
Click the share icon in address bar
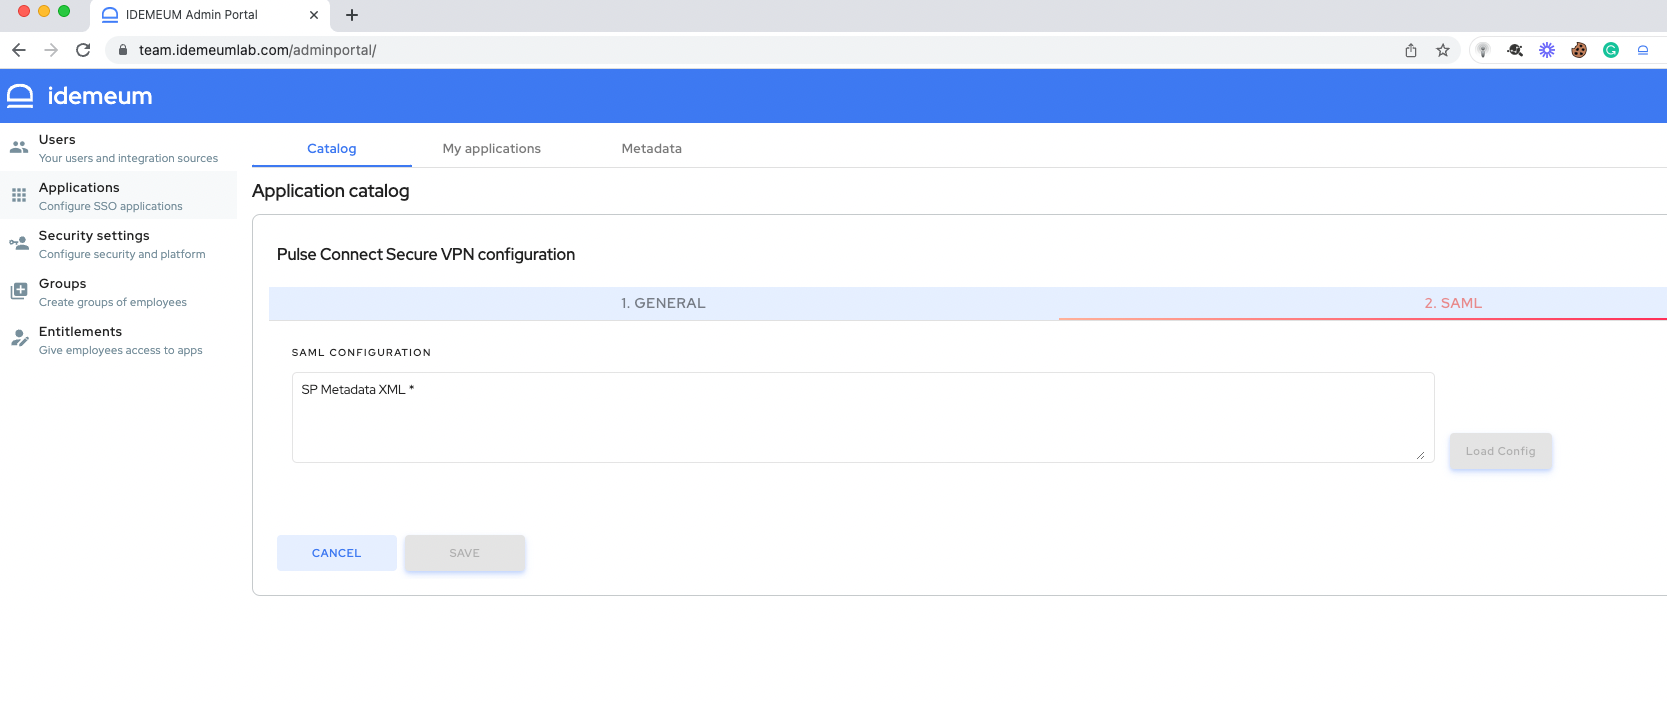1411,50
